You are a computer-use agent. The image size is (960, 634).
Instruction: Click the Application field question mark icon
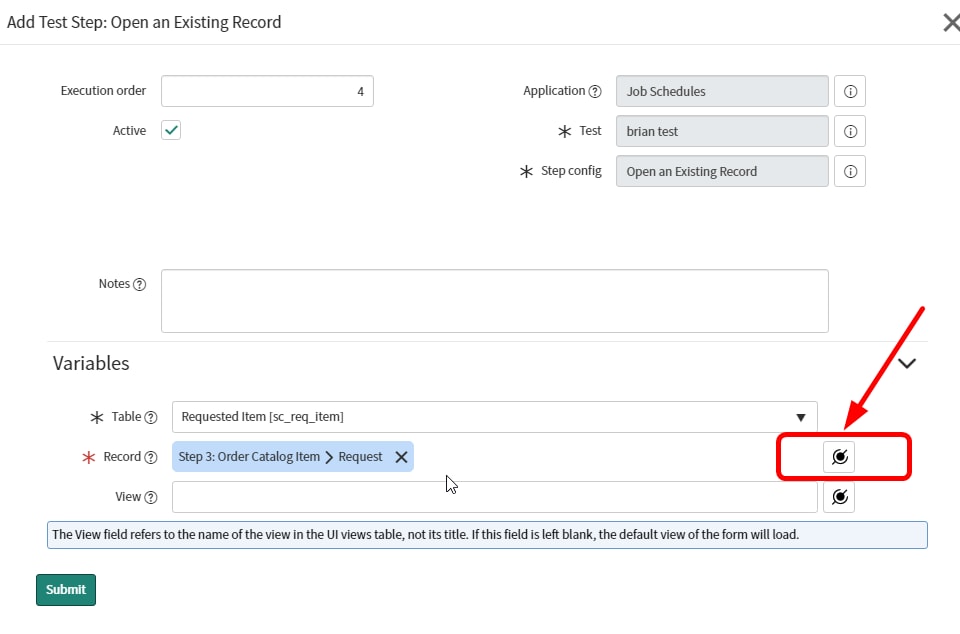click(596, 90)
